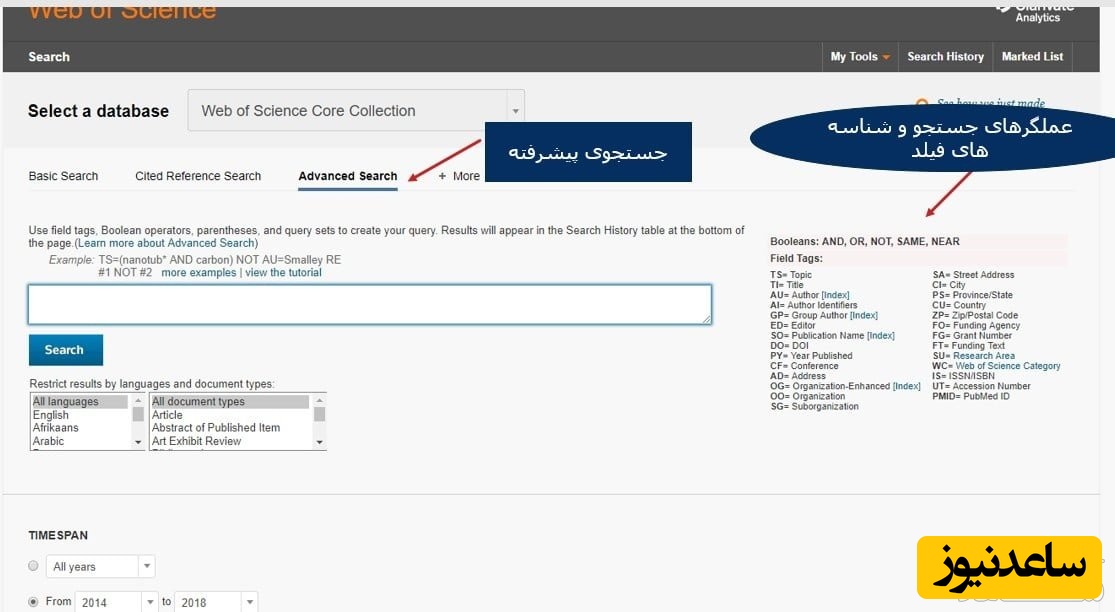This screenshot has height=612, width=1115.
Task: Switch to the Cited Reference Search tab
Action: click(198, 176)
